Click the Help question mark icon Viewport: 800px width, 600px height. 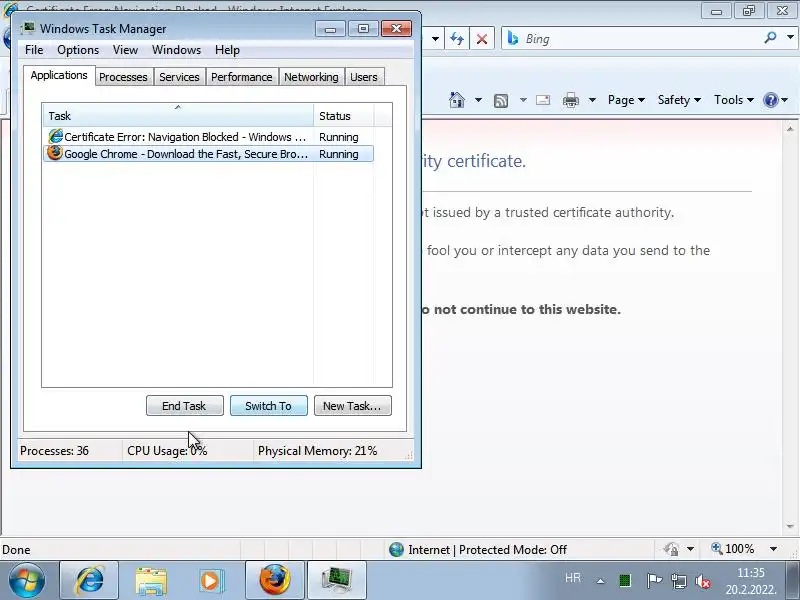click(x=771, y=100)
